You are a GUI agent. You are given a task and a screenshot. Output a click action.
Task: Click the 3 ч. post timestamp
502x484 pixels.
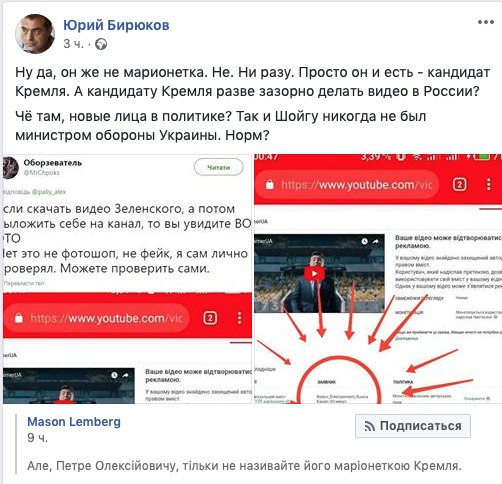(x=73, y=44)
